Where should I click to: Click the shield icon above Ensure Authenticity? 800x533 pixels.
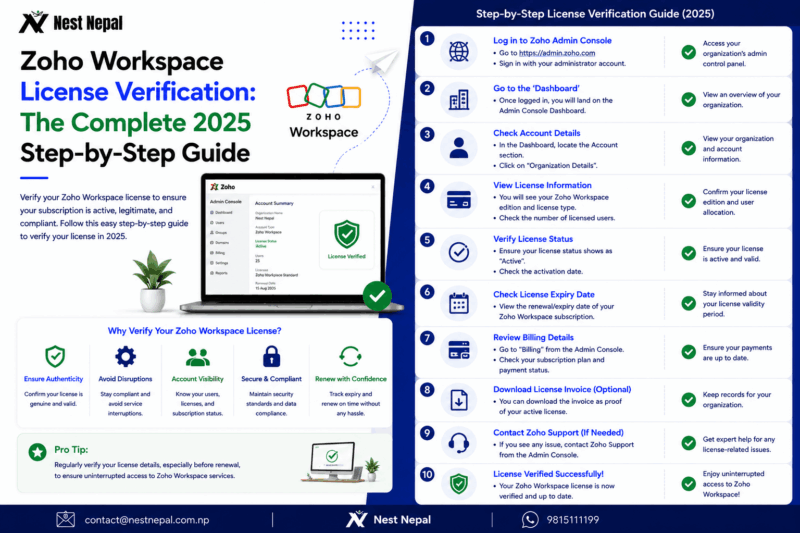click(x=55, y=357)
